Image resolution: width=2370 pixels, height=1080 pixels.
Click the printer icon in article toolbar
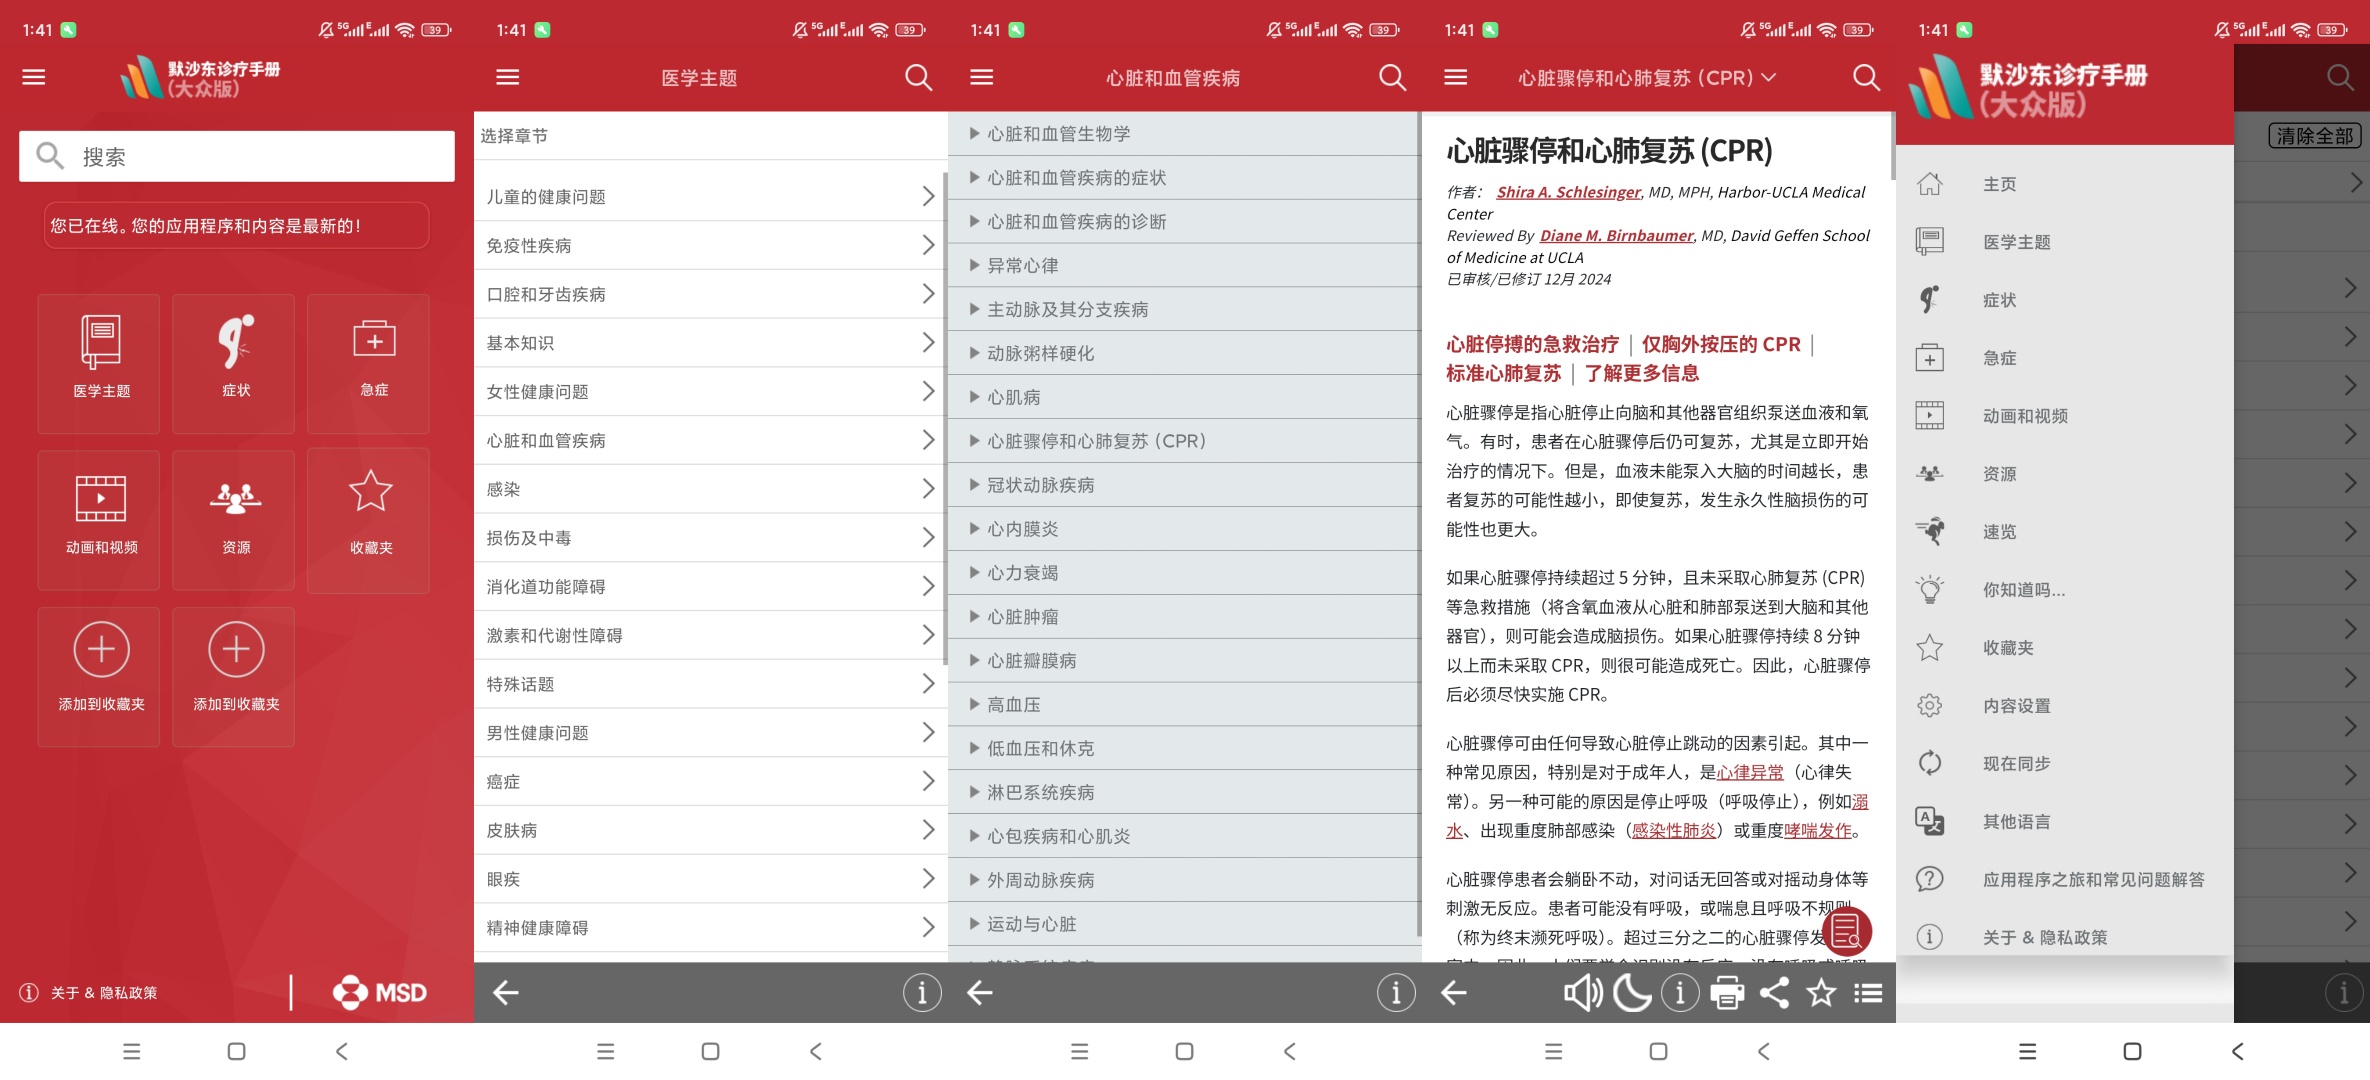(1727, 993)
